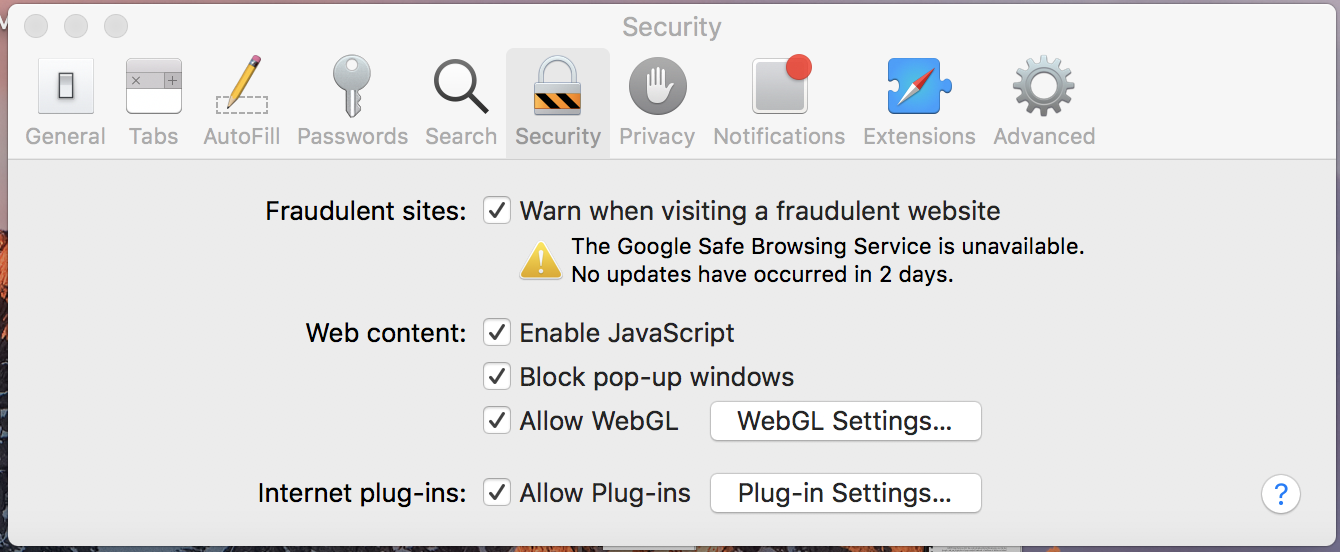Screen dimensions: 1340x552
Task: Toggle the Allow WebGL checkbox
Action: pyautogui.click(x=497, y=420)
